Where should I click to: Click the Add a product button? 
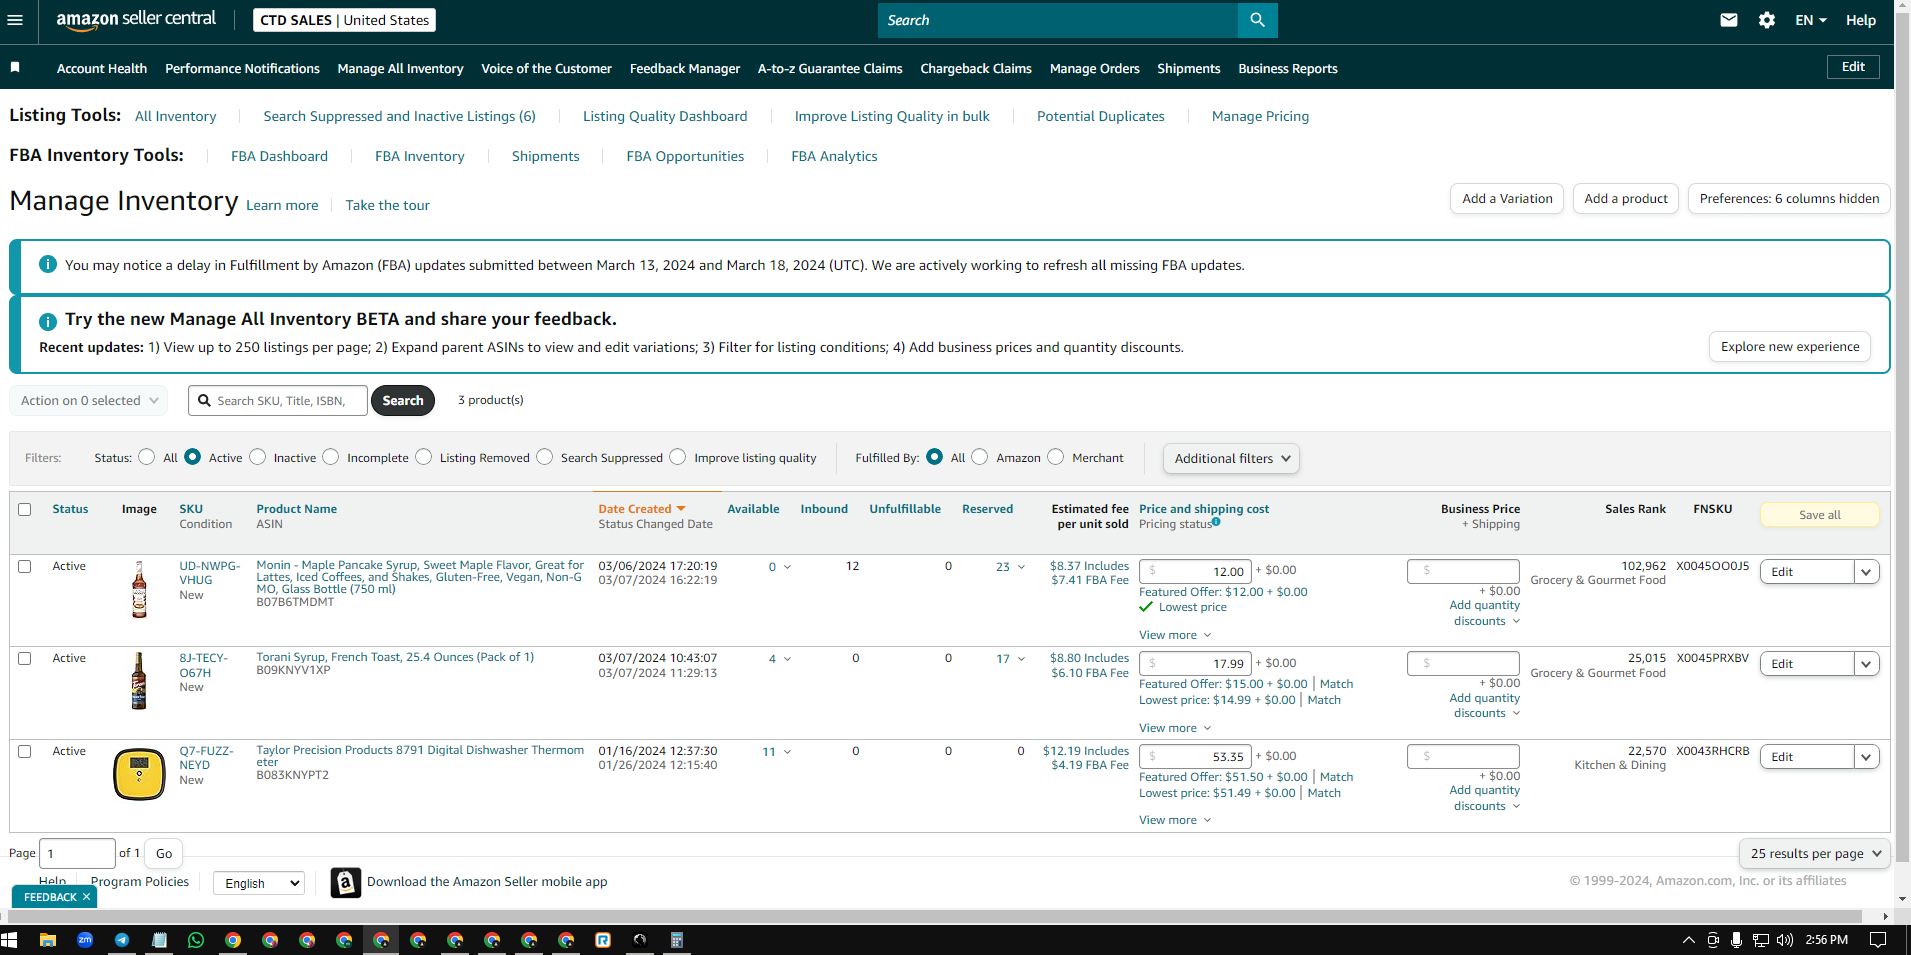(1626, 198)
